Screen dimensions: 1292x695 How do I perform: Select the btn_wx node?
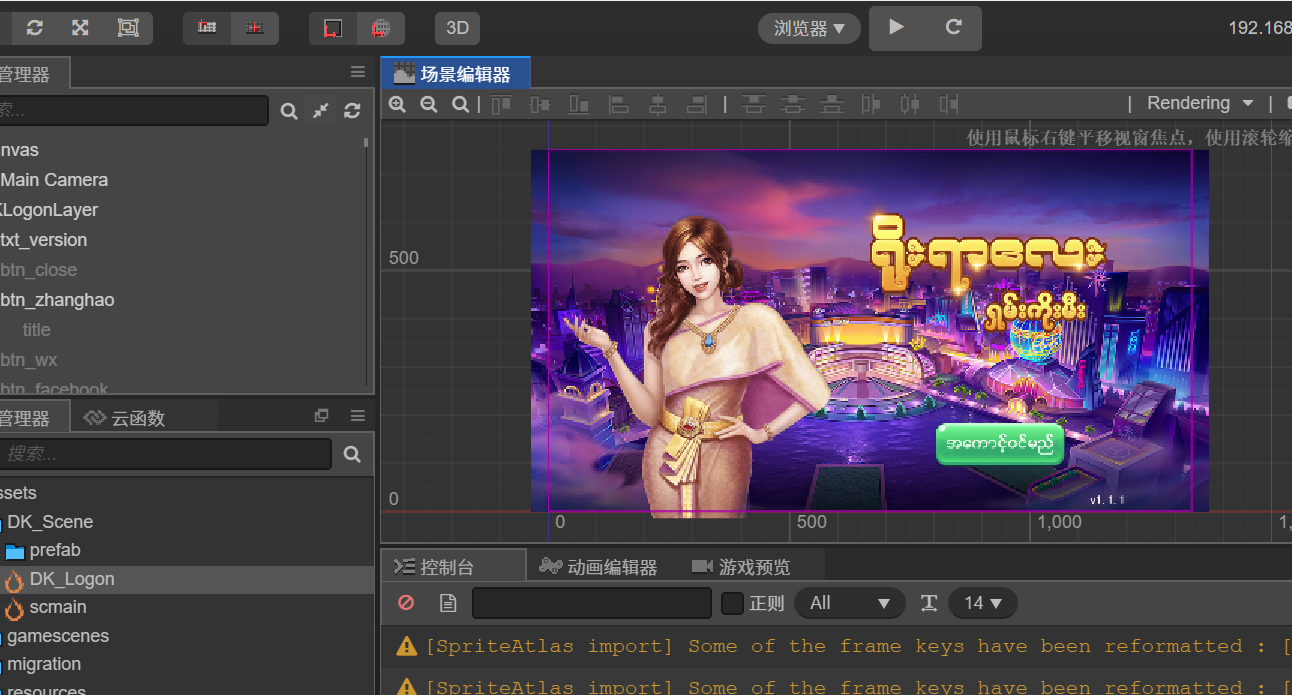[x=29, y=360]
